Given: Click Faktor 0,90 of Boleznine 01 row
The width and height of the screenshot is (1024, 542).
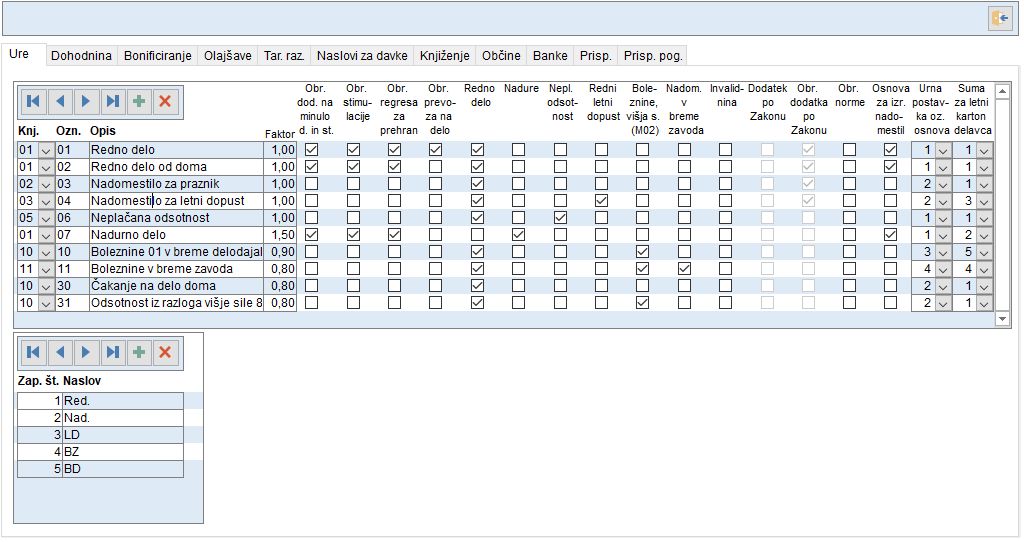Looking at the screenshot, I should (x=280, y=251).
